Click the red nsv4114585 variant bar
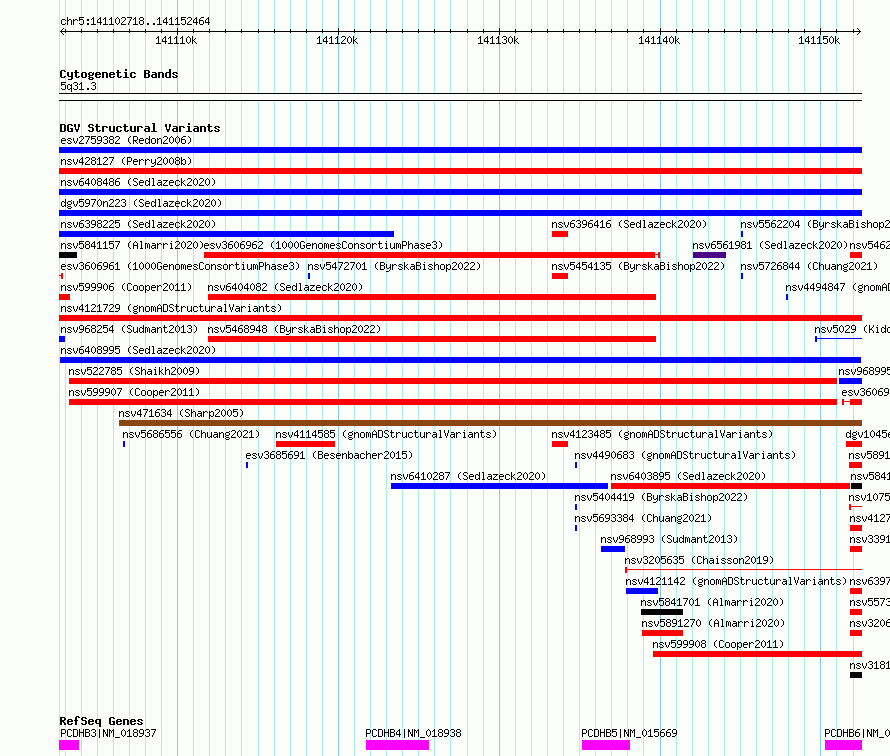890x756 pixels. coord(305,444)
